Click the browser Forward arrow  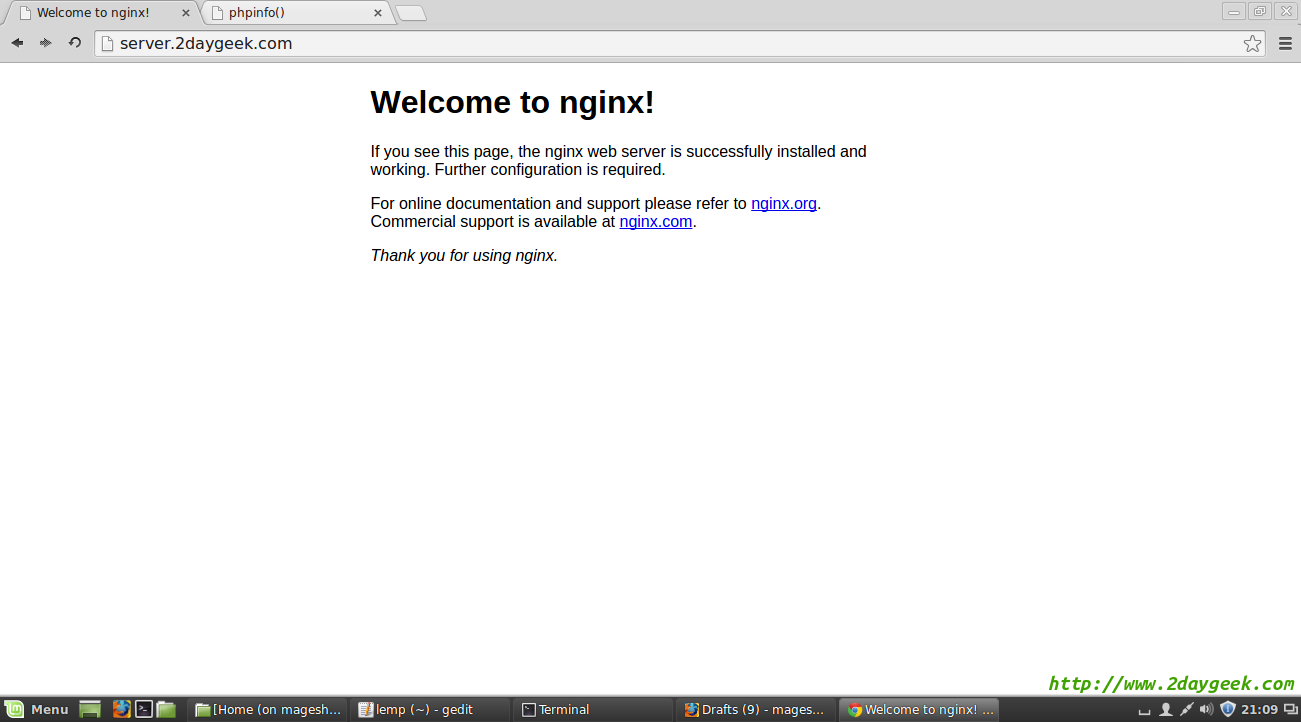45,43
